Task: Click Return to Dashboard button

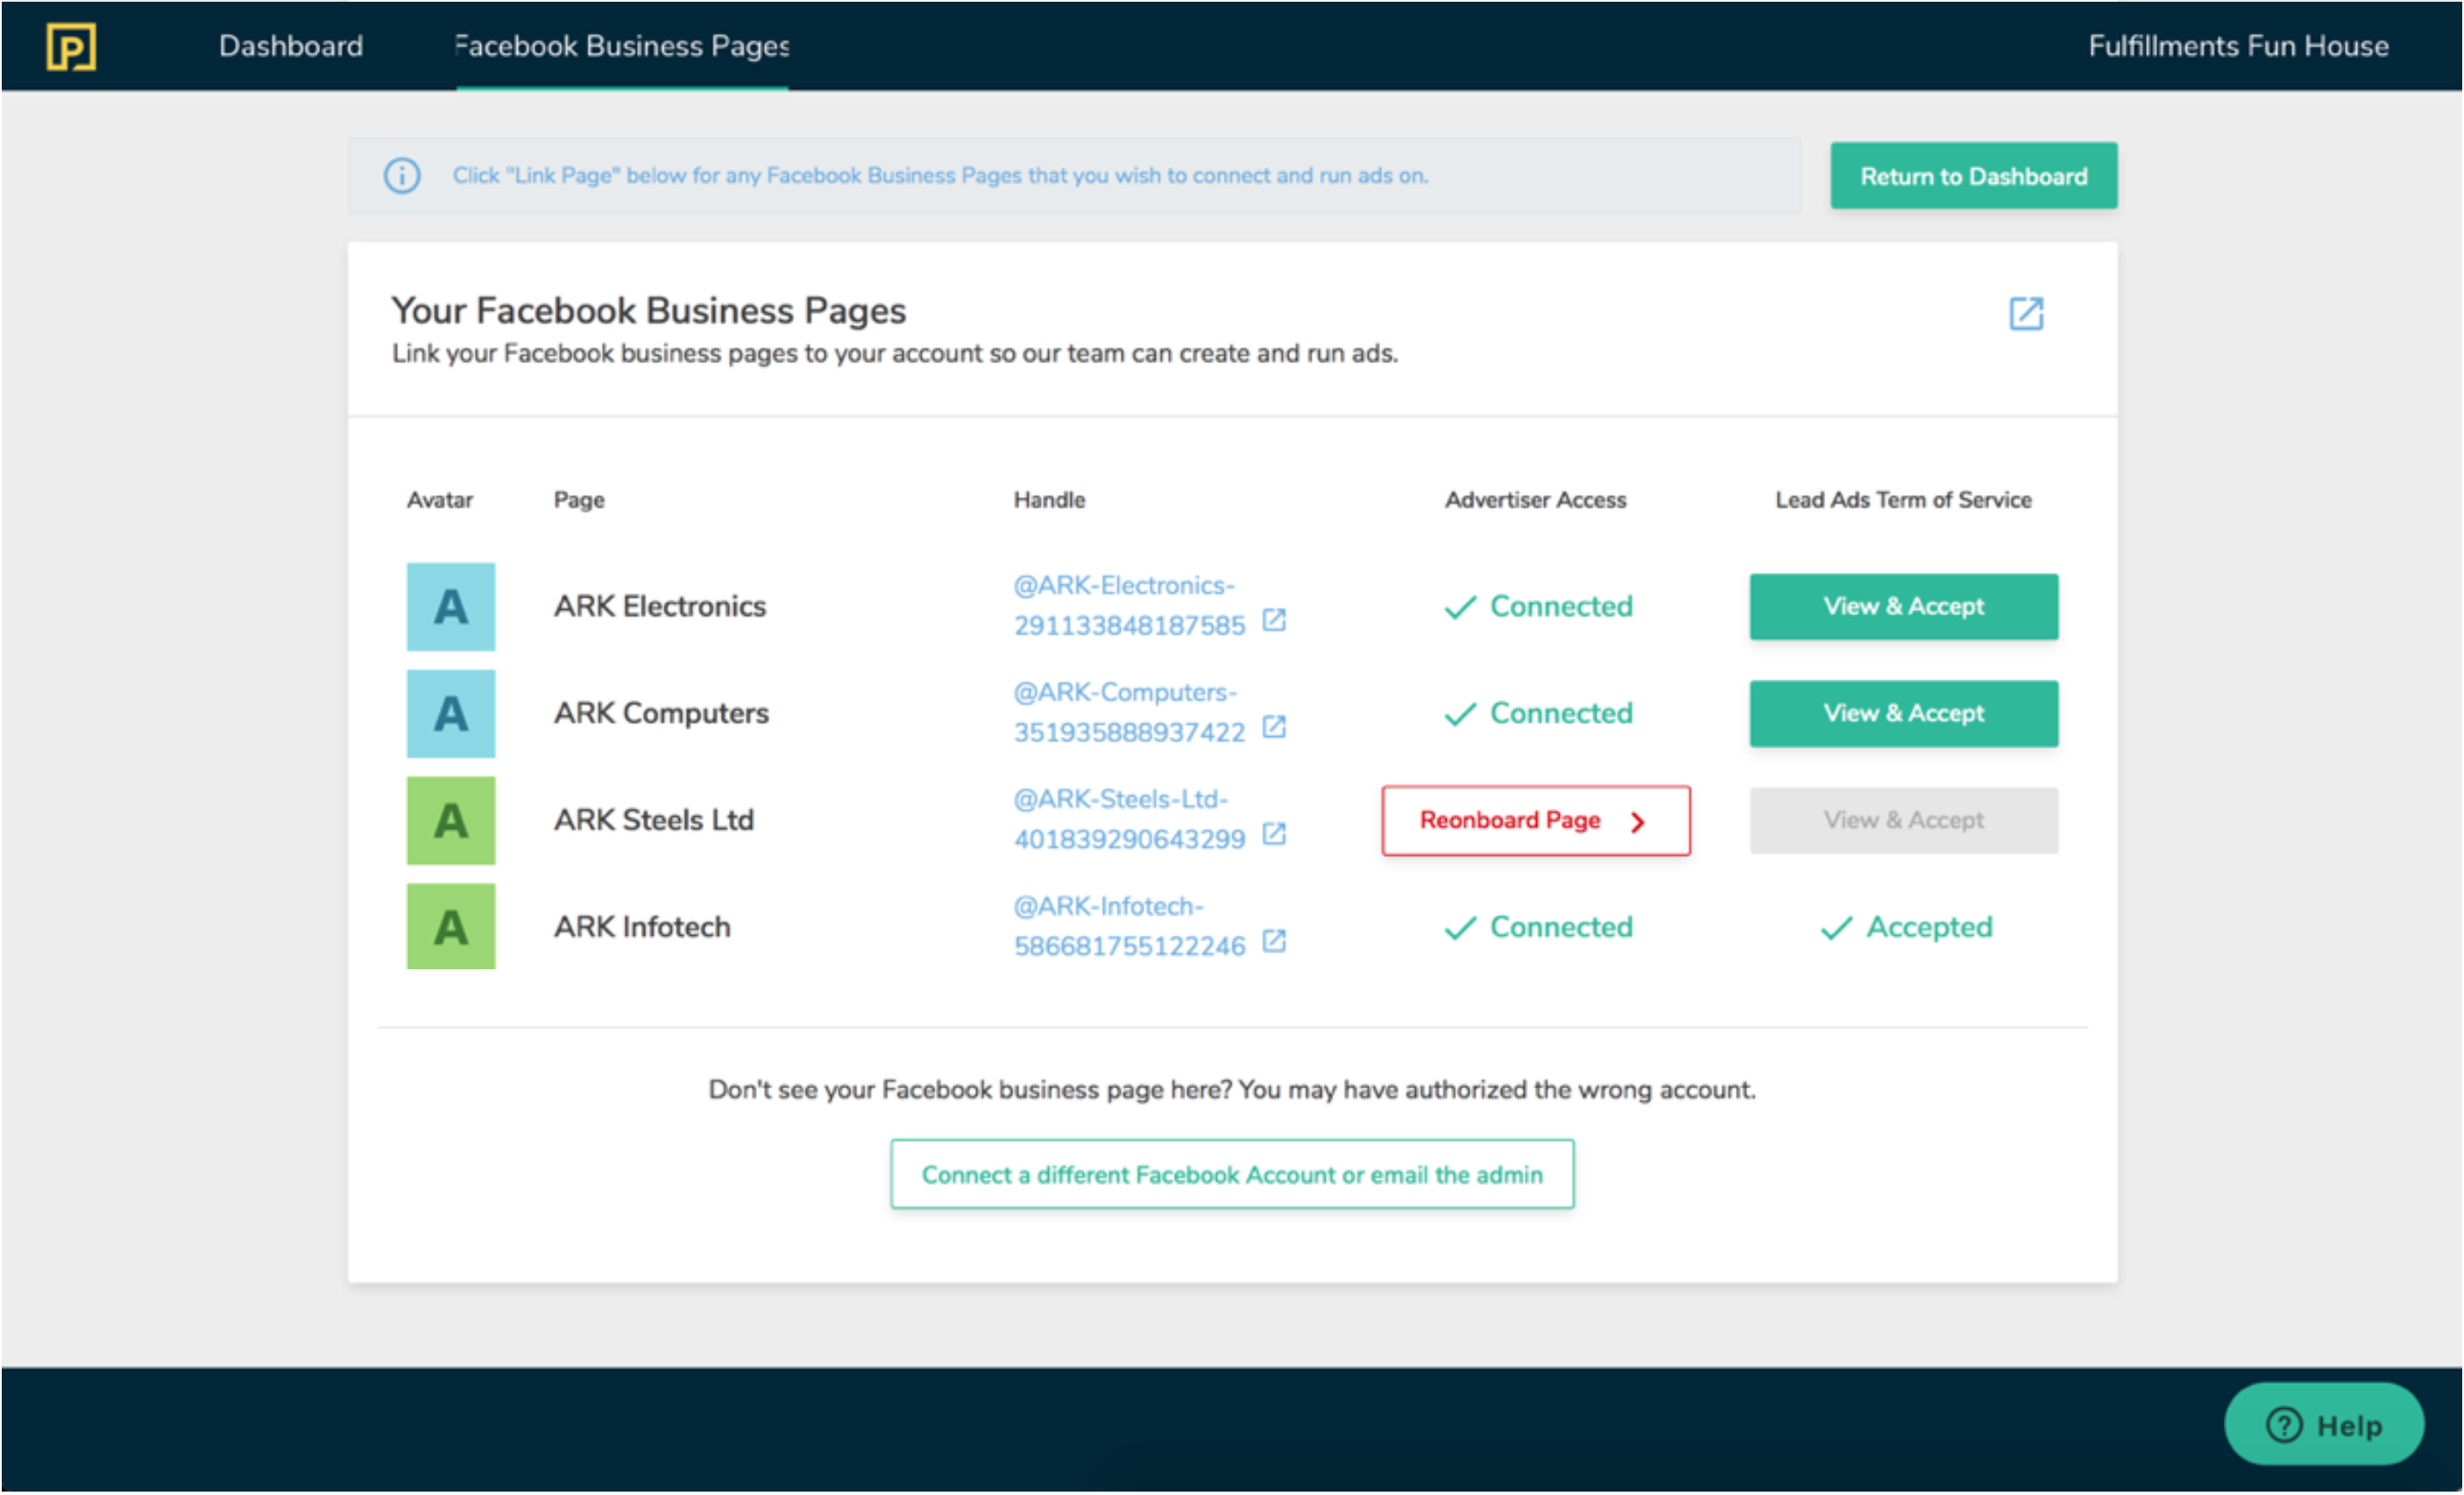Action: pos(1973,176)
